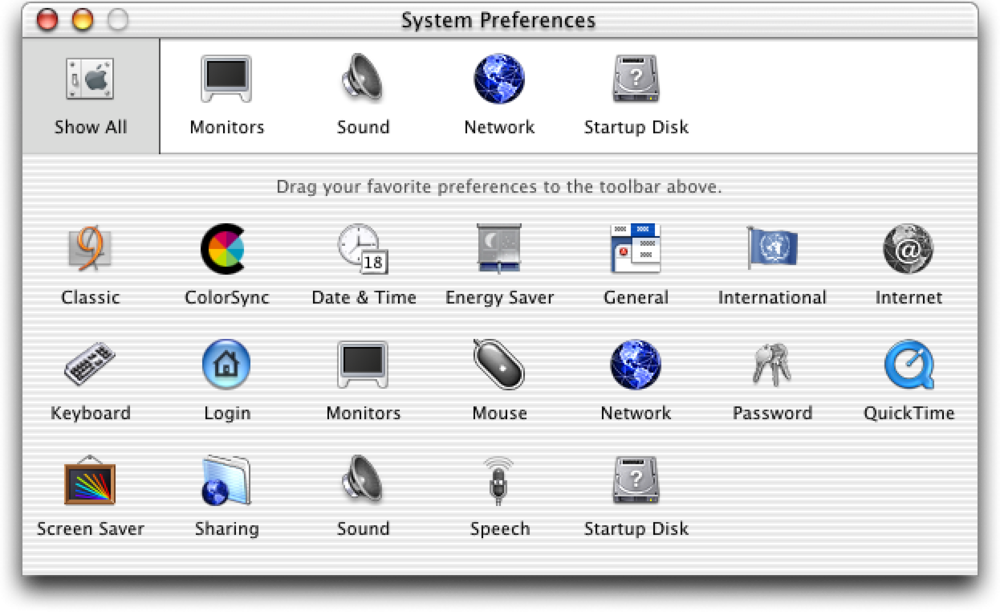Open the International flag icon
Viewport: 1000px width, 612px height.
click(x=772, y=248)
